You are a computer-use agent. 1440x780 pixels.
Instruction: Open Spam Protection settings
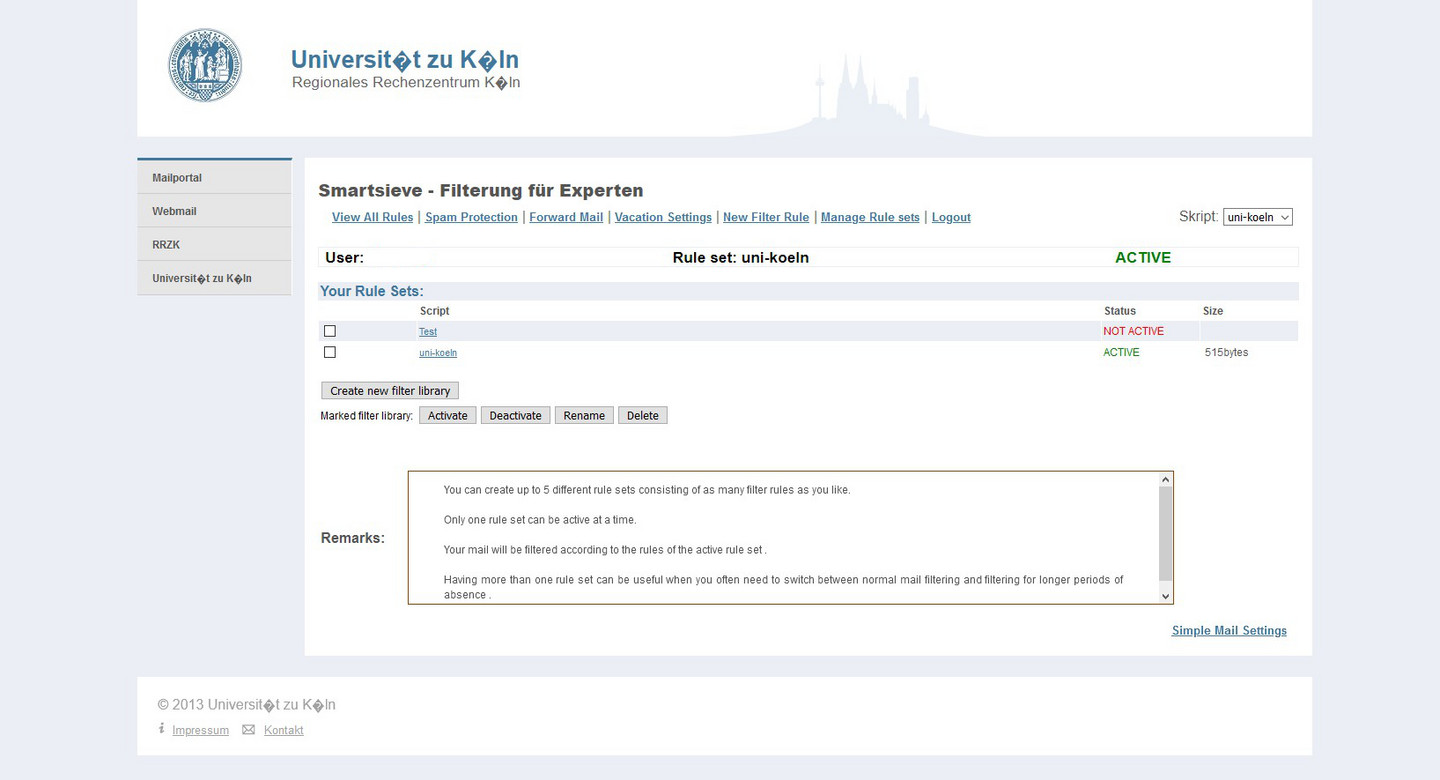pos(471,217)
